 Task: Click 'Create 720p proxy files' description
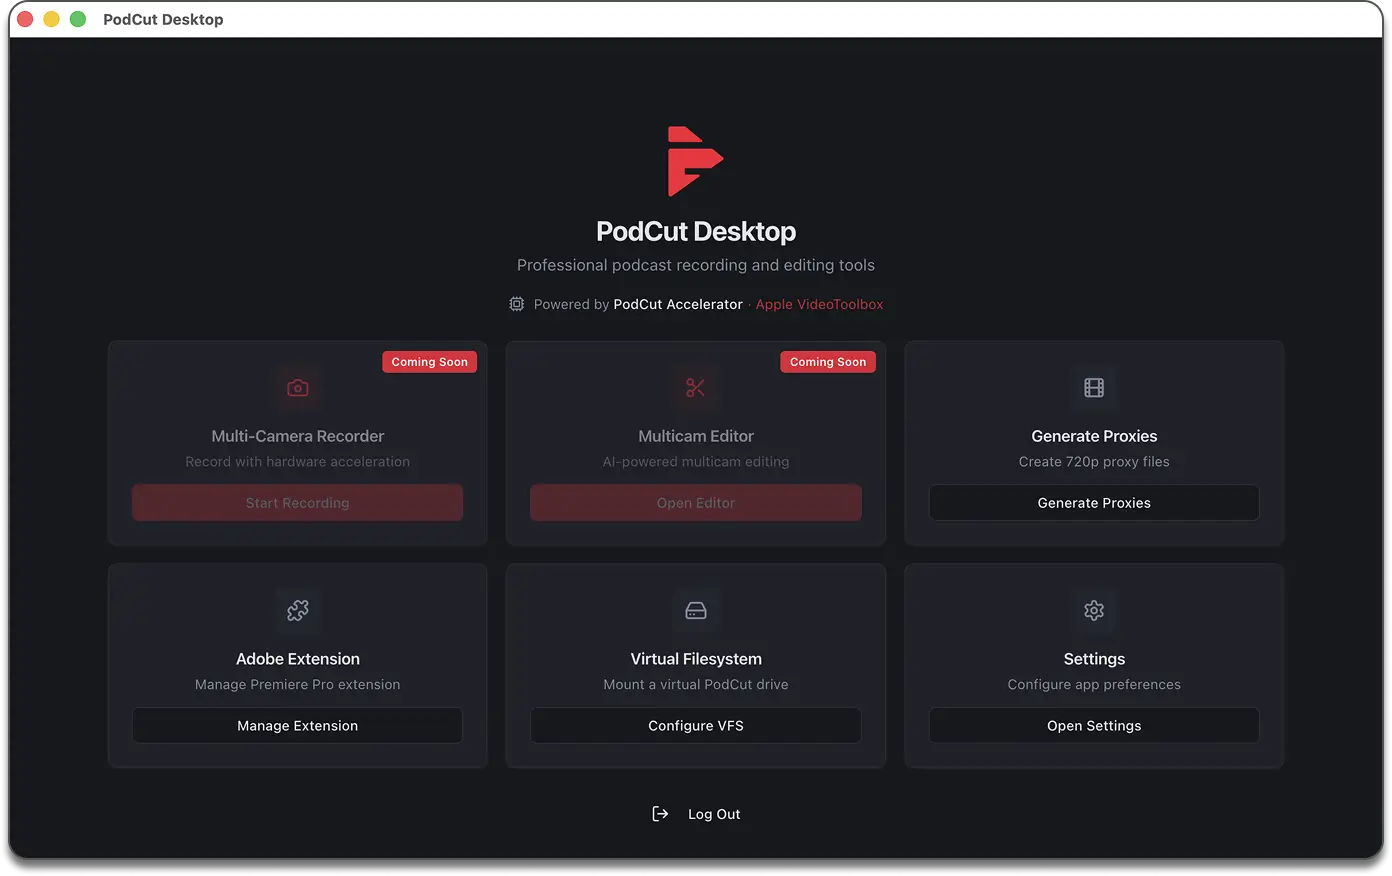[x=1094, y=462]
